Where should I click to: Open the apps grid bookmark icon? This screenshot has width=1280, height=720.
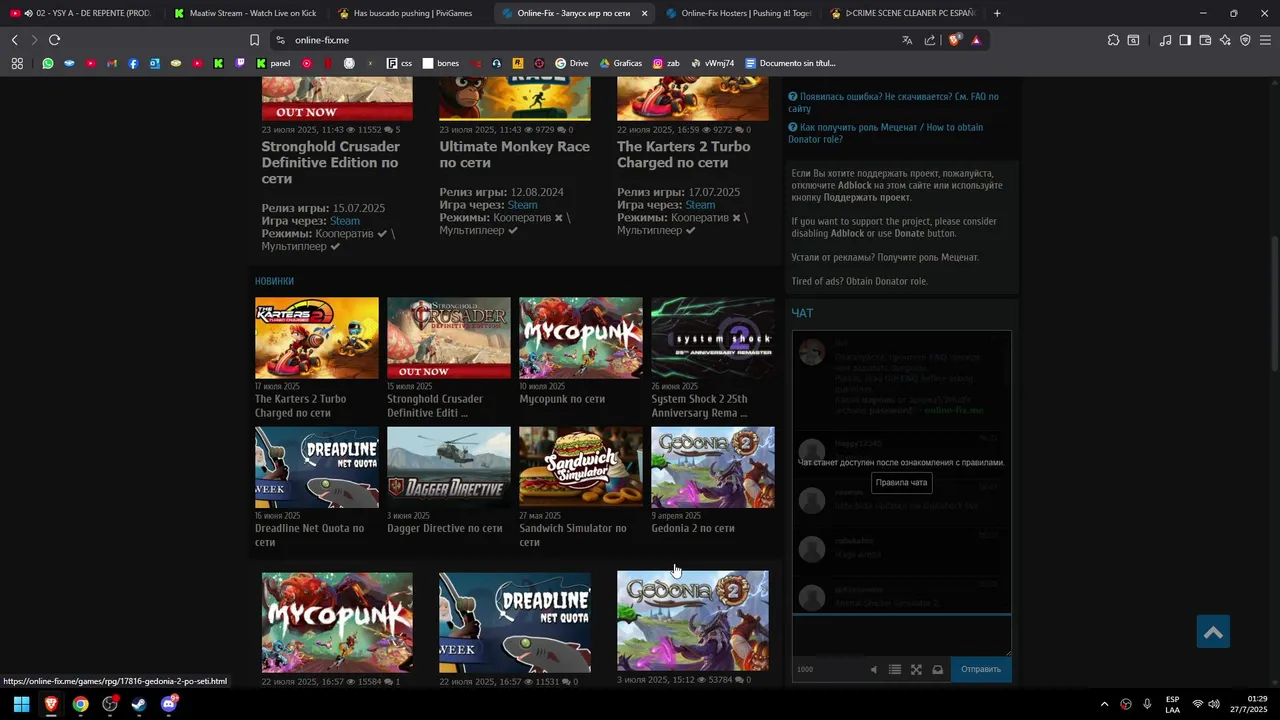(x=17, y=63)
